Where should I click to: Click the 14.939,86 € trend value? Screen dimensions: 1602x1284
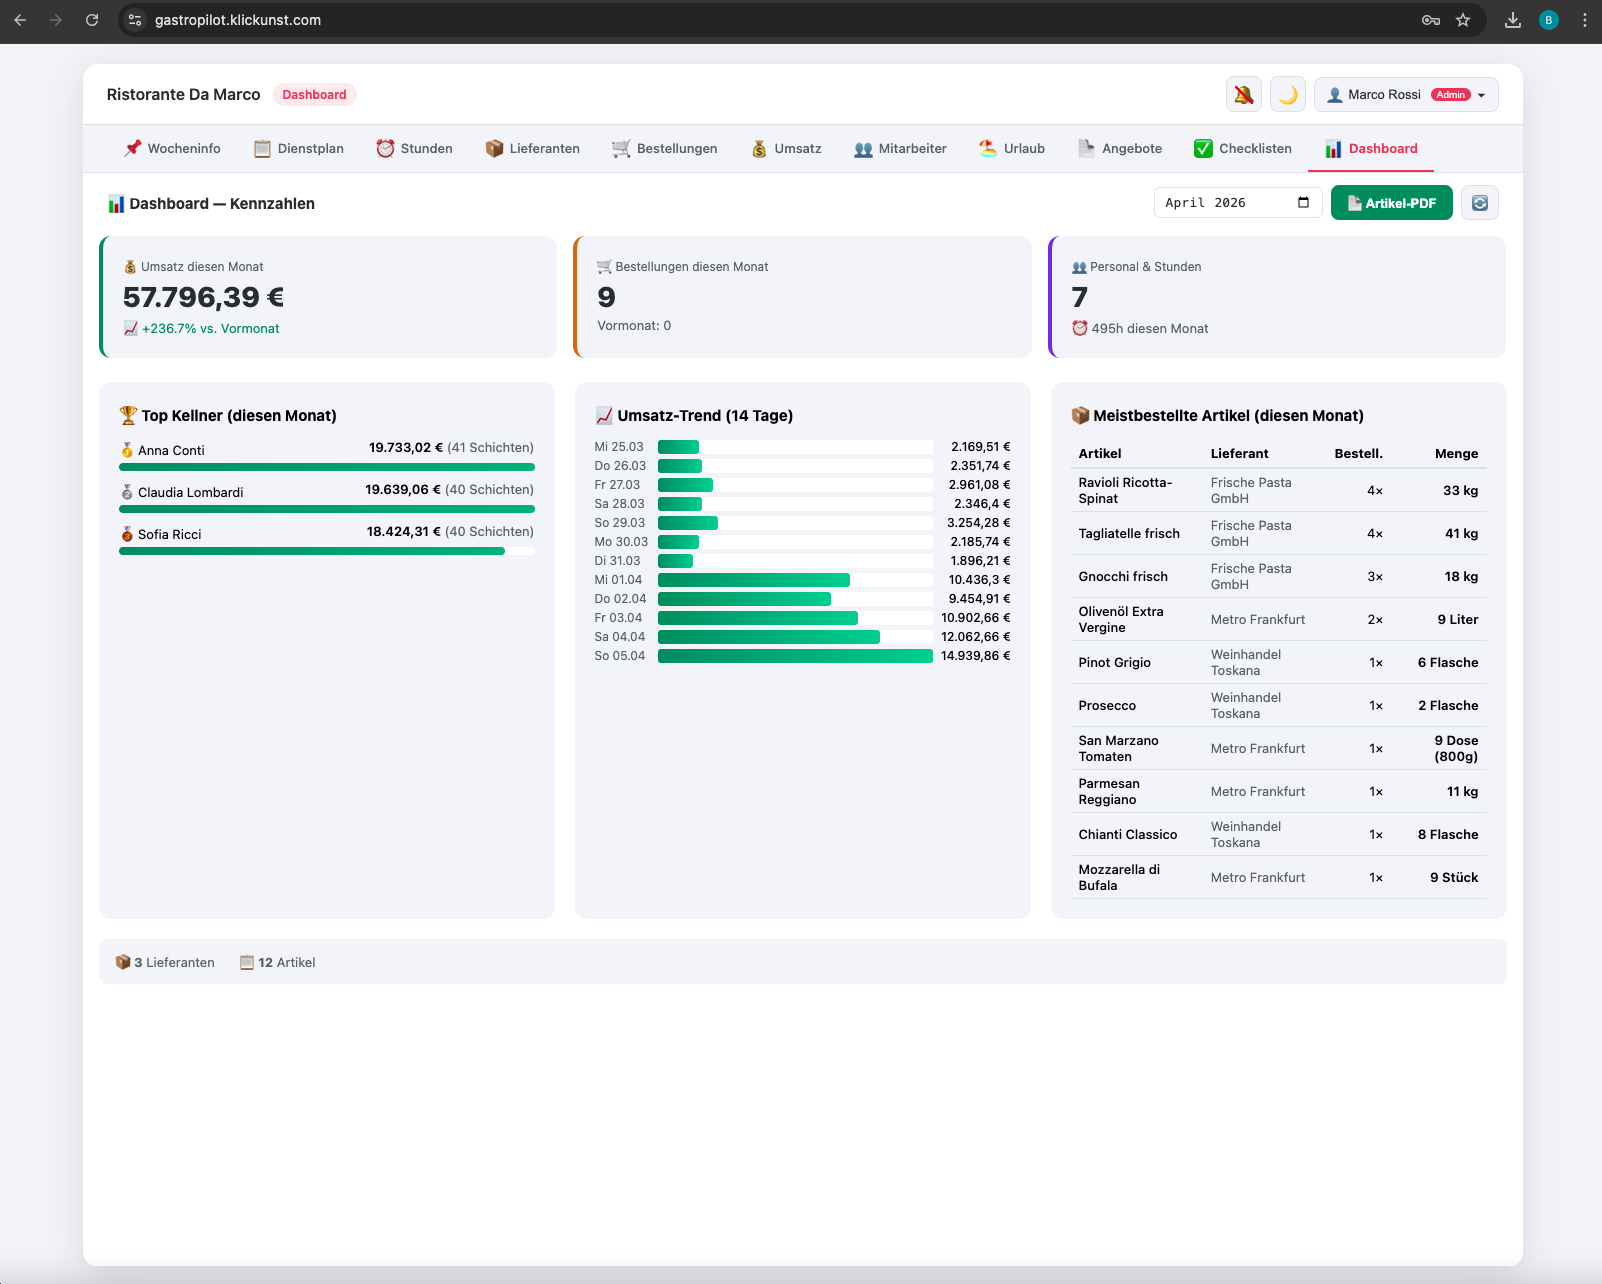click(975, 656)
